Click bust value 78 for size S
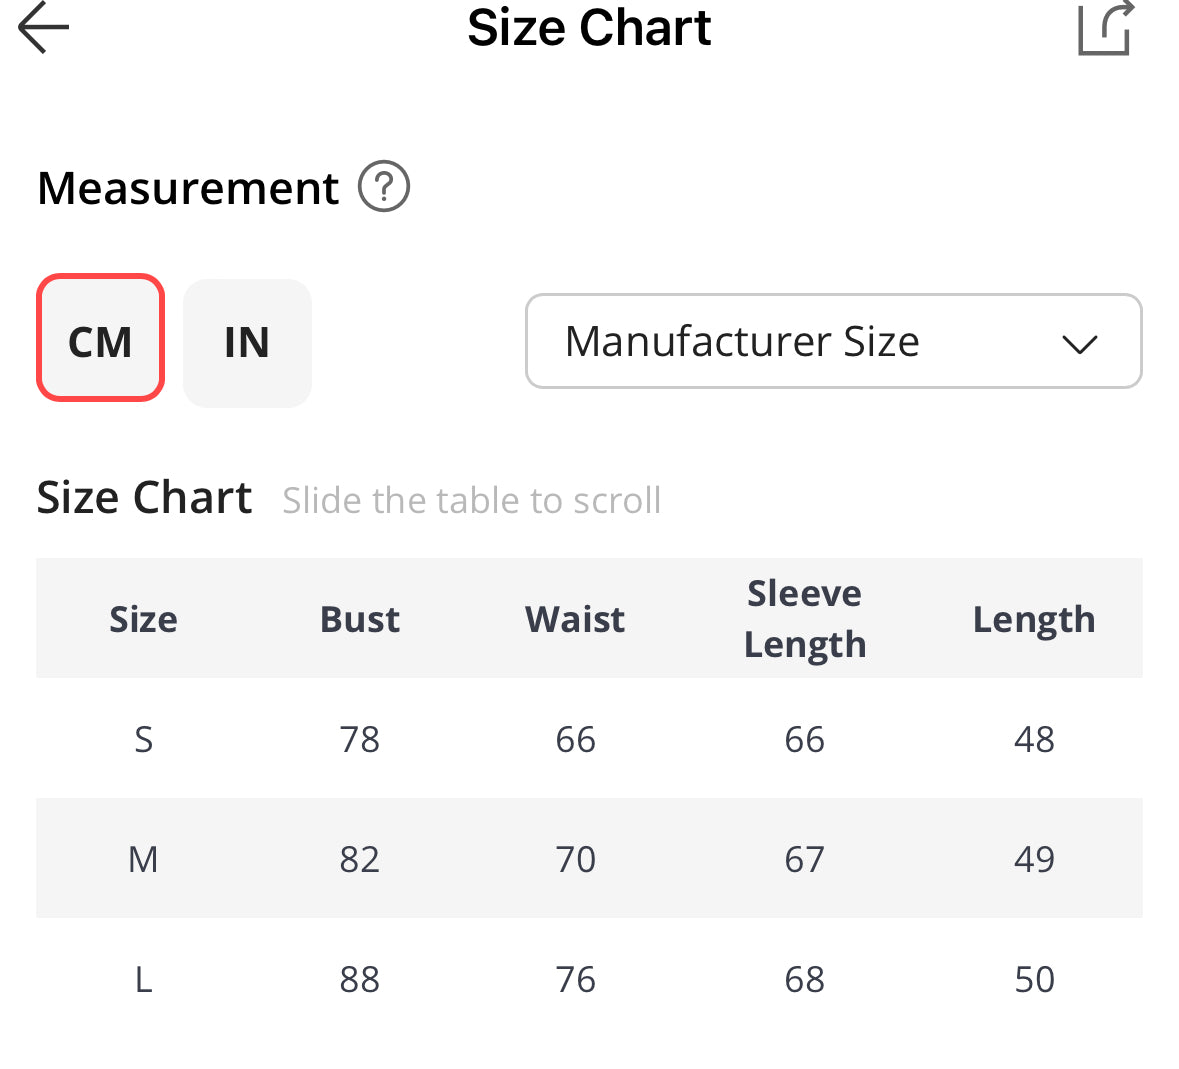Screen dimensions: 1179x1069 tap(359, 739)
